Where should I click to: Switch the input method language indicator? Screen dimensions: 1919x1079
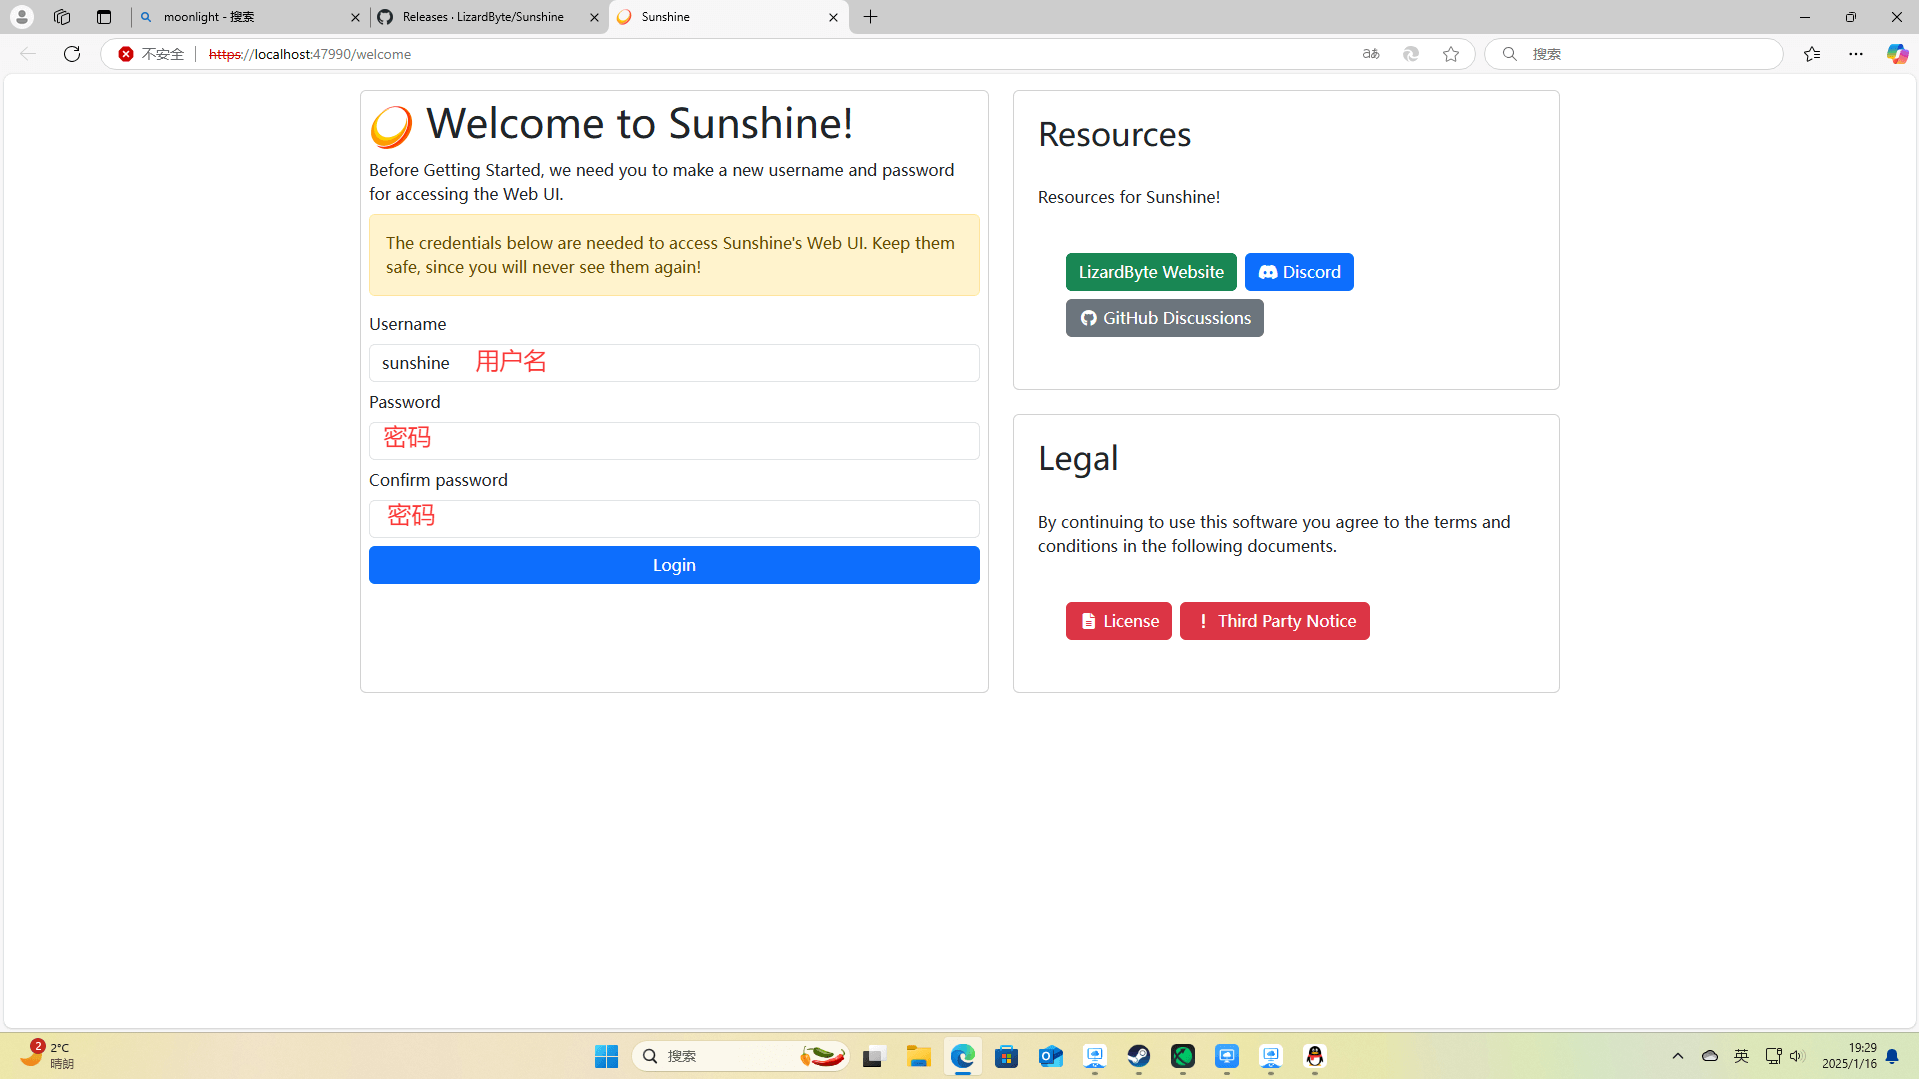tap(1741, 1056)
